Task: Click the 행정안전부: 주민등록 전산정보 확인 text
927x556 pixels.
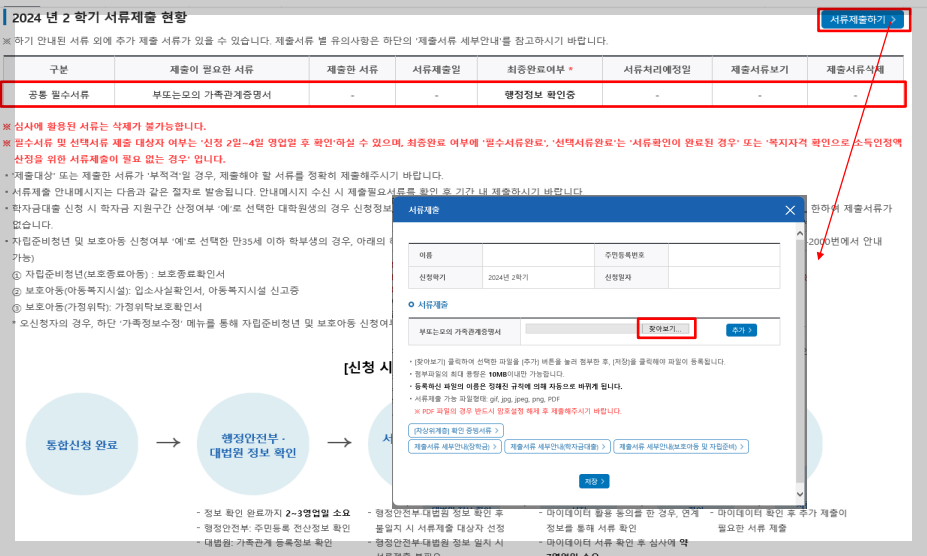Action: coord(273,528)
